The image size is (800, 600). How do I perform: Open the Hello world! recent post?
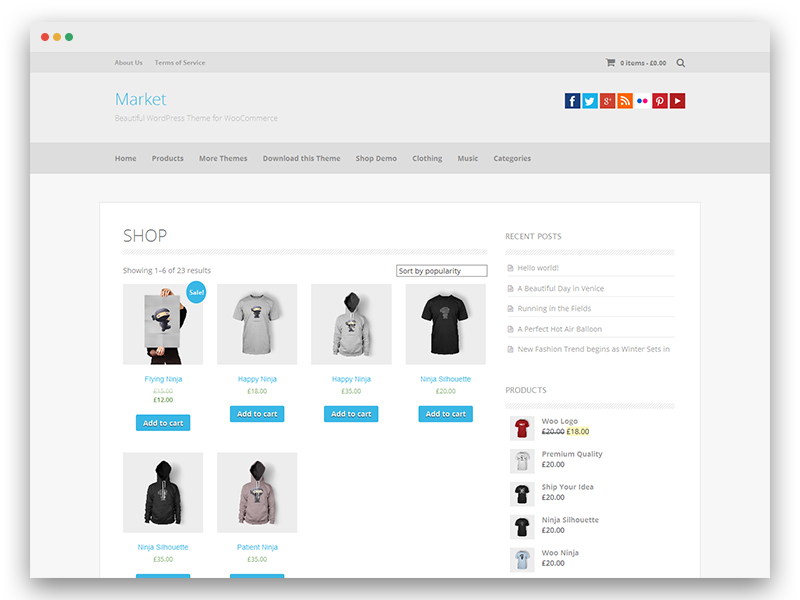point(538,268)
